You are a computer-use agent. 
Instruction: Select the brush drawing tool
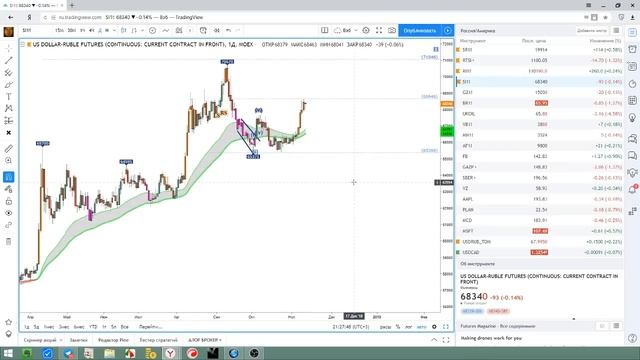pyautogui.click(x=9, y=85)
